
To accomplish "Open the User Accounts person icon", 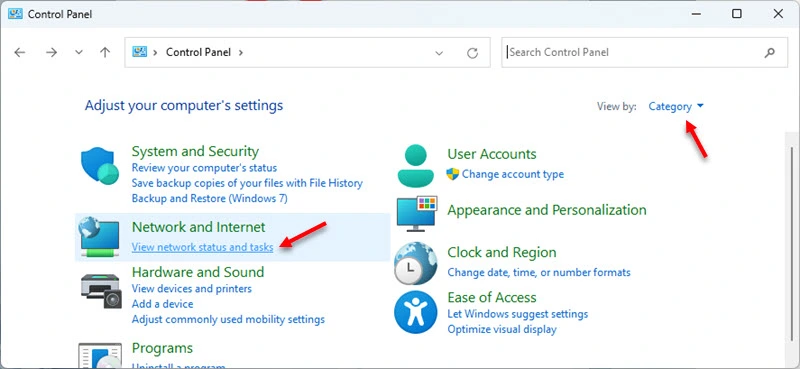I will click(x=417, y=165).
